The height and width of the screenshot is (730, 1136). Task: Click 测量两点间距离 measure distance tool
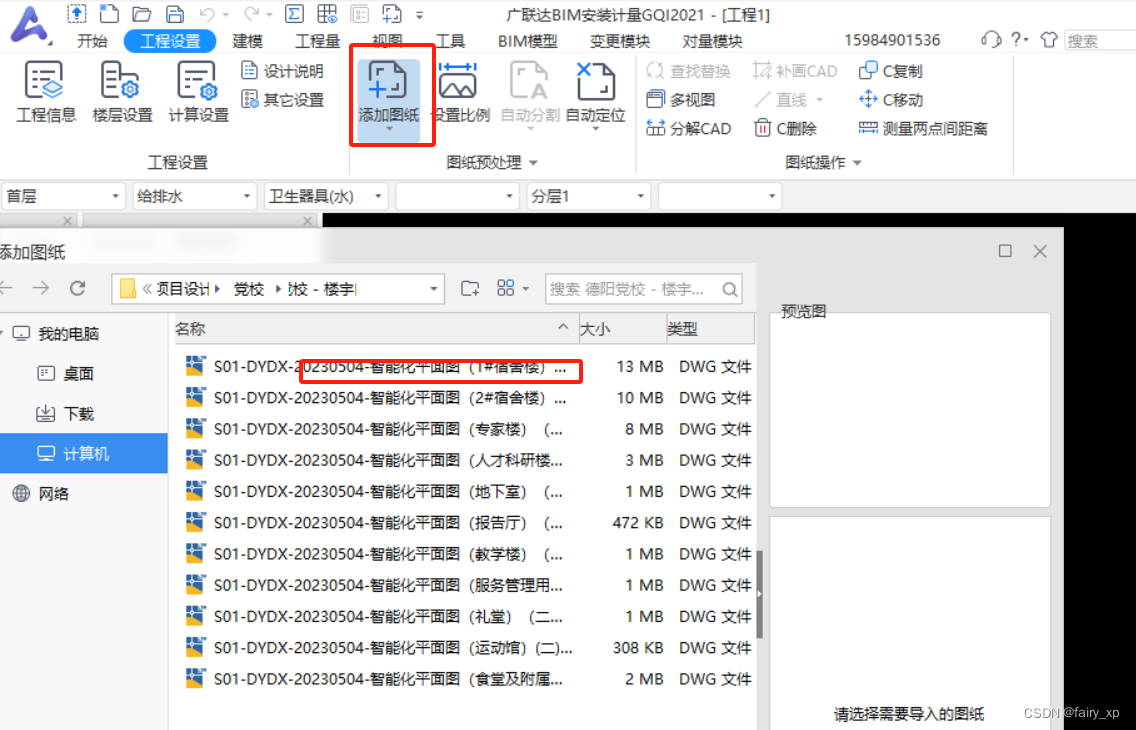(923, 129)
